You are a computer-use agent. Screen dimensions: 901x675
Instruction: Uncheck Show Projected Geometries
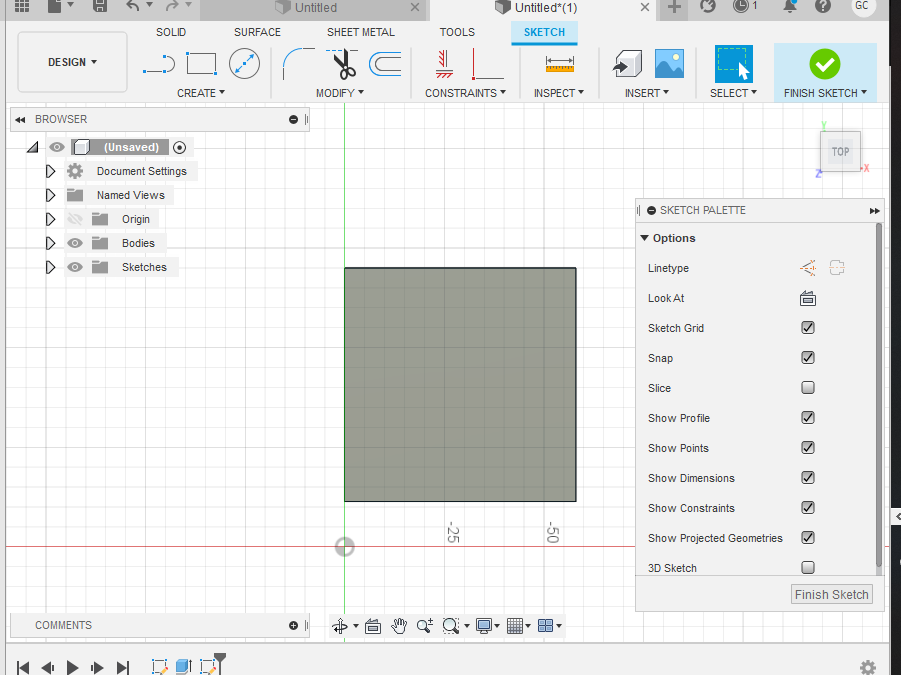click(x=808, y=538)
